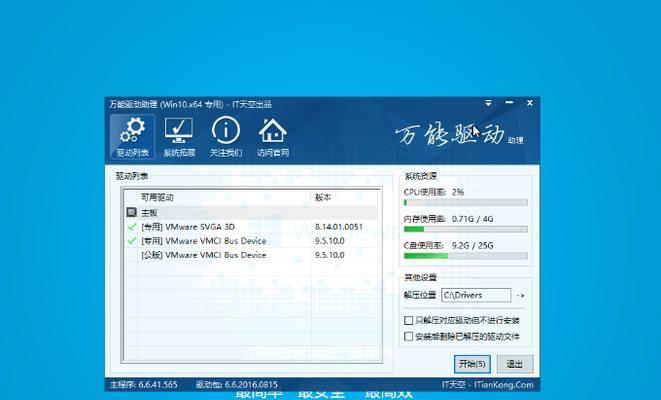
Task: Close the 万能驱动助理 window
Action: click(529, 103)
